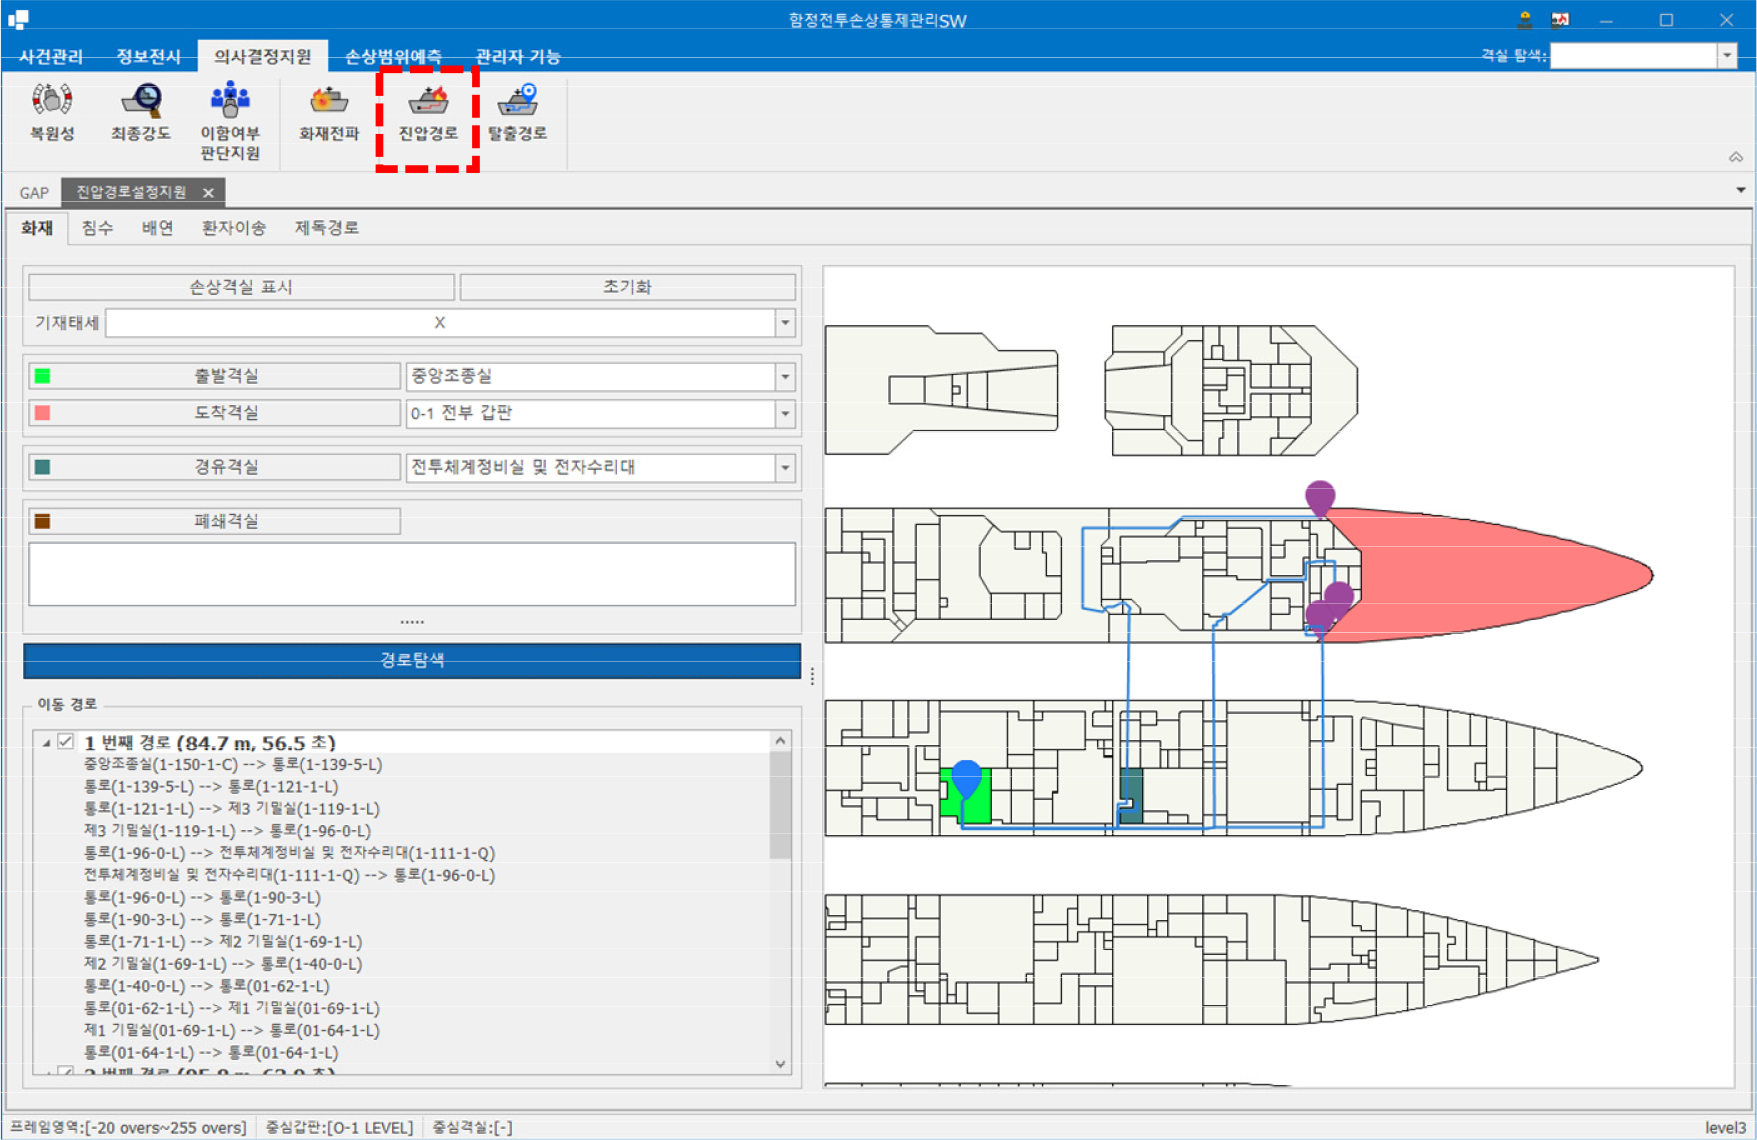The height and width of the screenshot is (1140, 1757).
Task: Open the 경유격실 dropdown list
Action: [785, 467]
